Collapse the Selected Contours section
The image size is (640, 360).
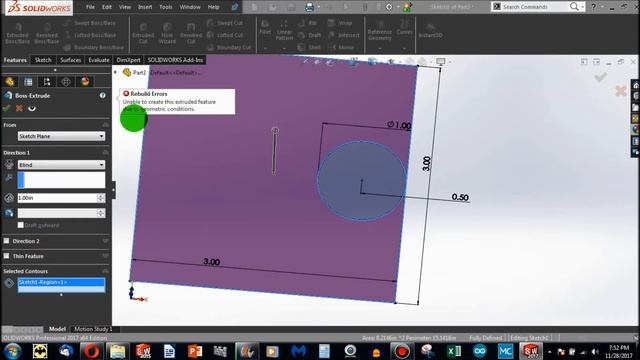[105, 271]
